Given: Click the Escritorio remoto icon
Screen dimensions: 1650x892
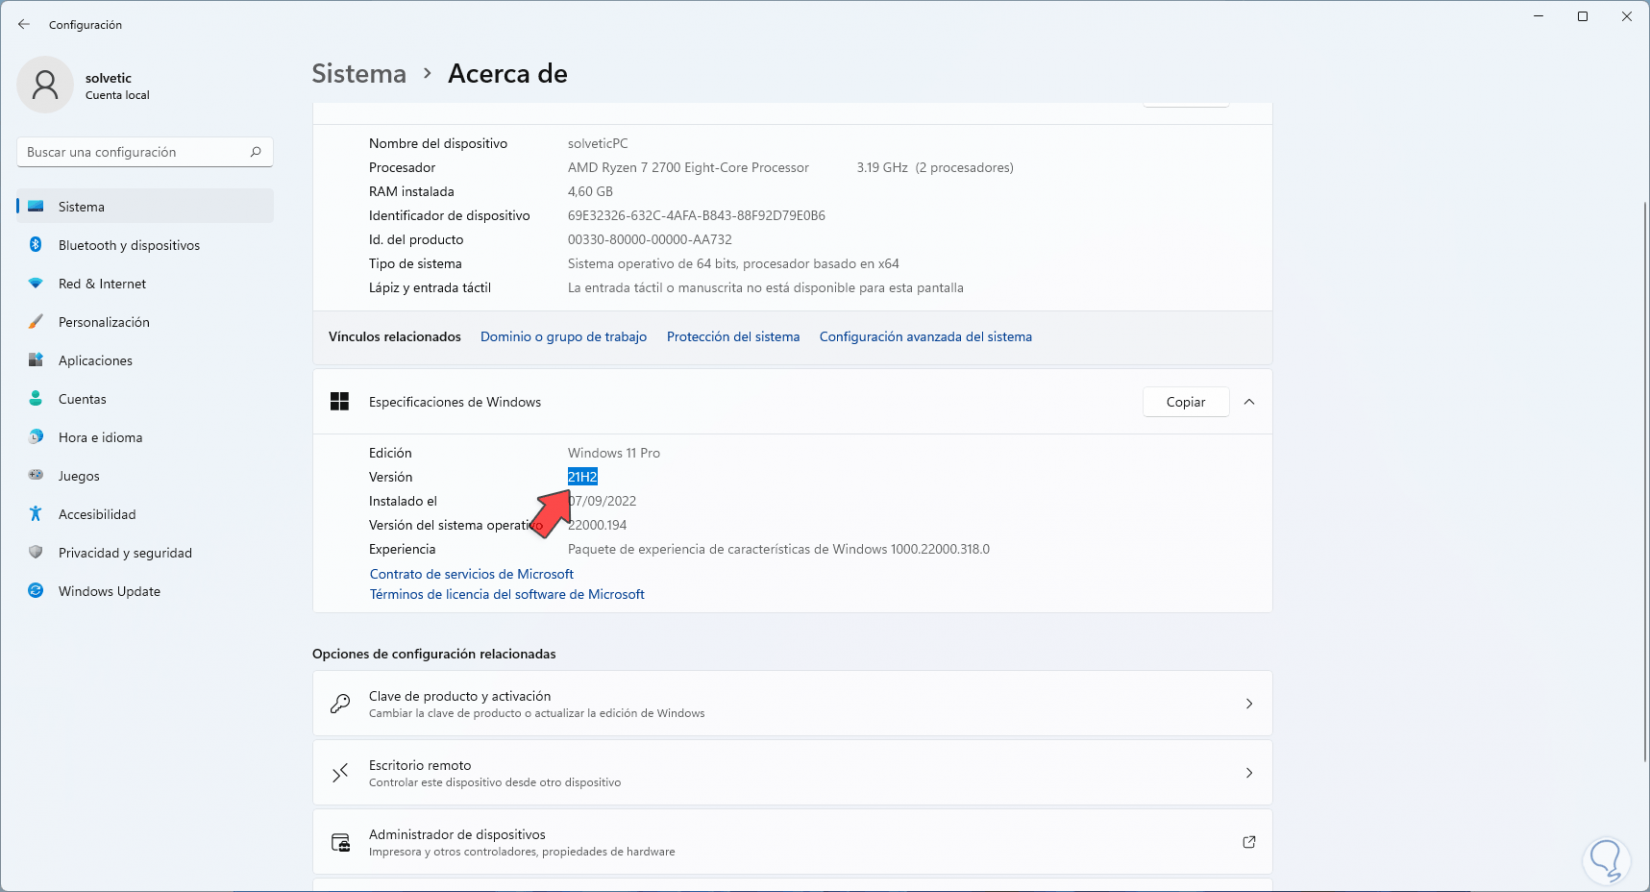Looking at the screenshot, I should pos(340,773).
